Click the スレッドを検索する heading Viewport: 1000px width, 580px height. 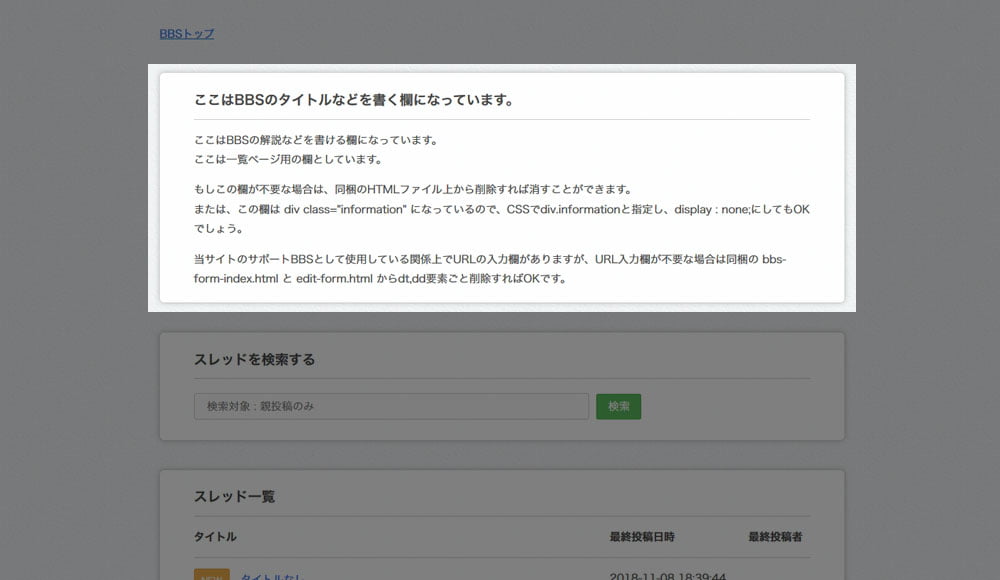[254, 360]
